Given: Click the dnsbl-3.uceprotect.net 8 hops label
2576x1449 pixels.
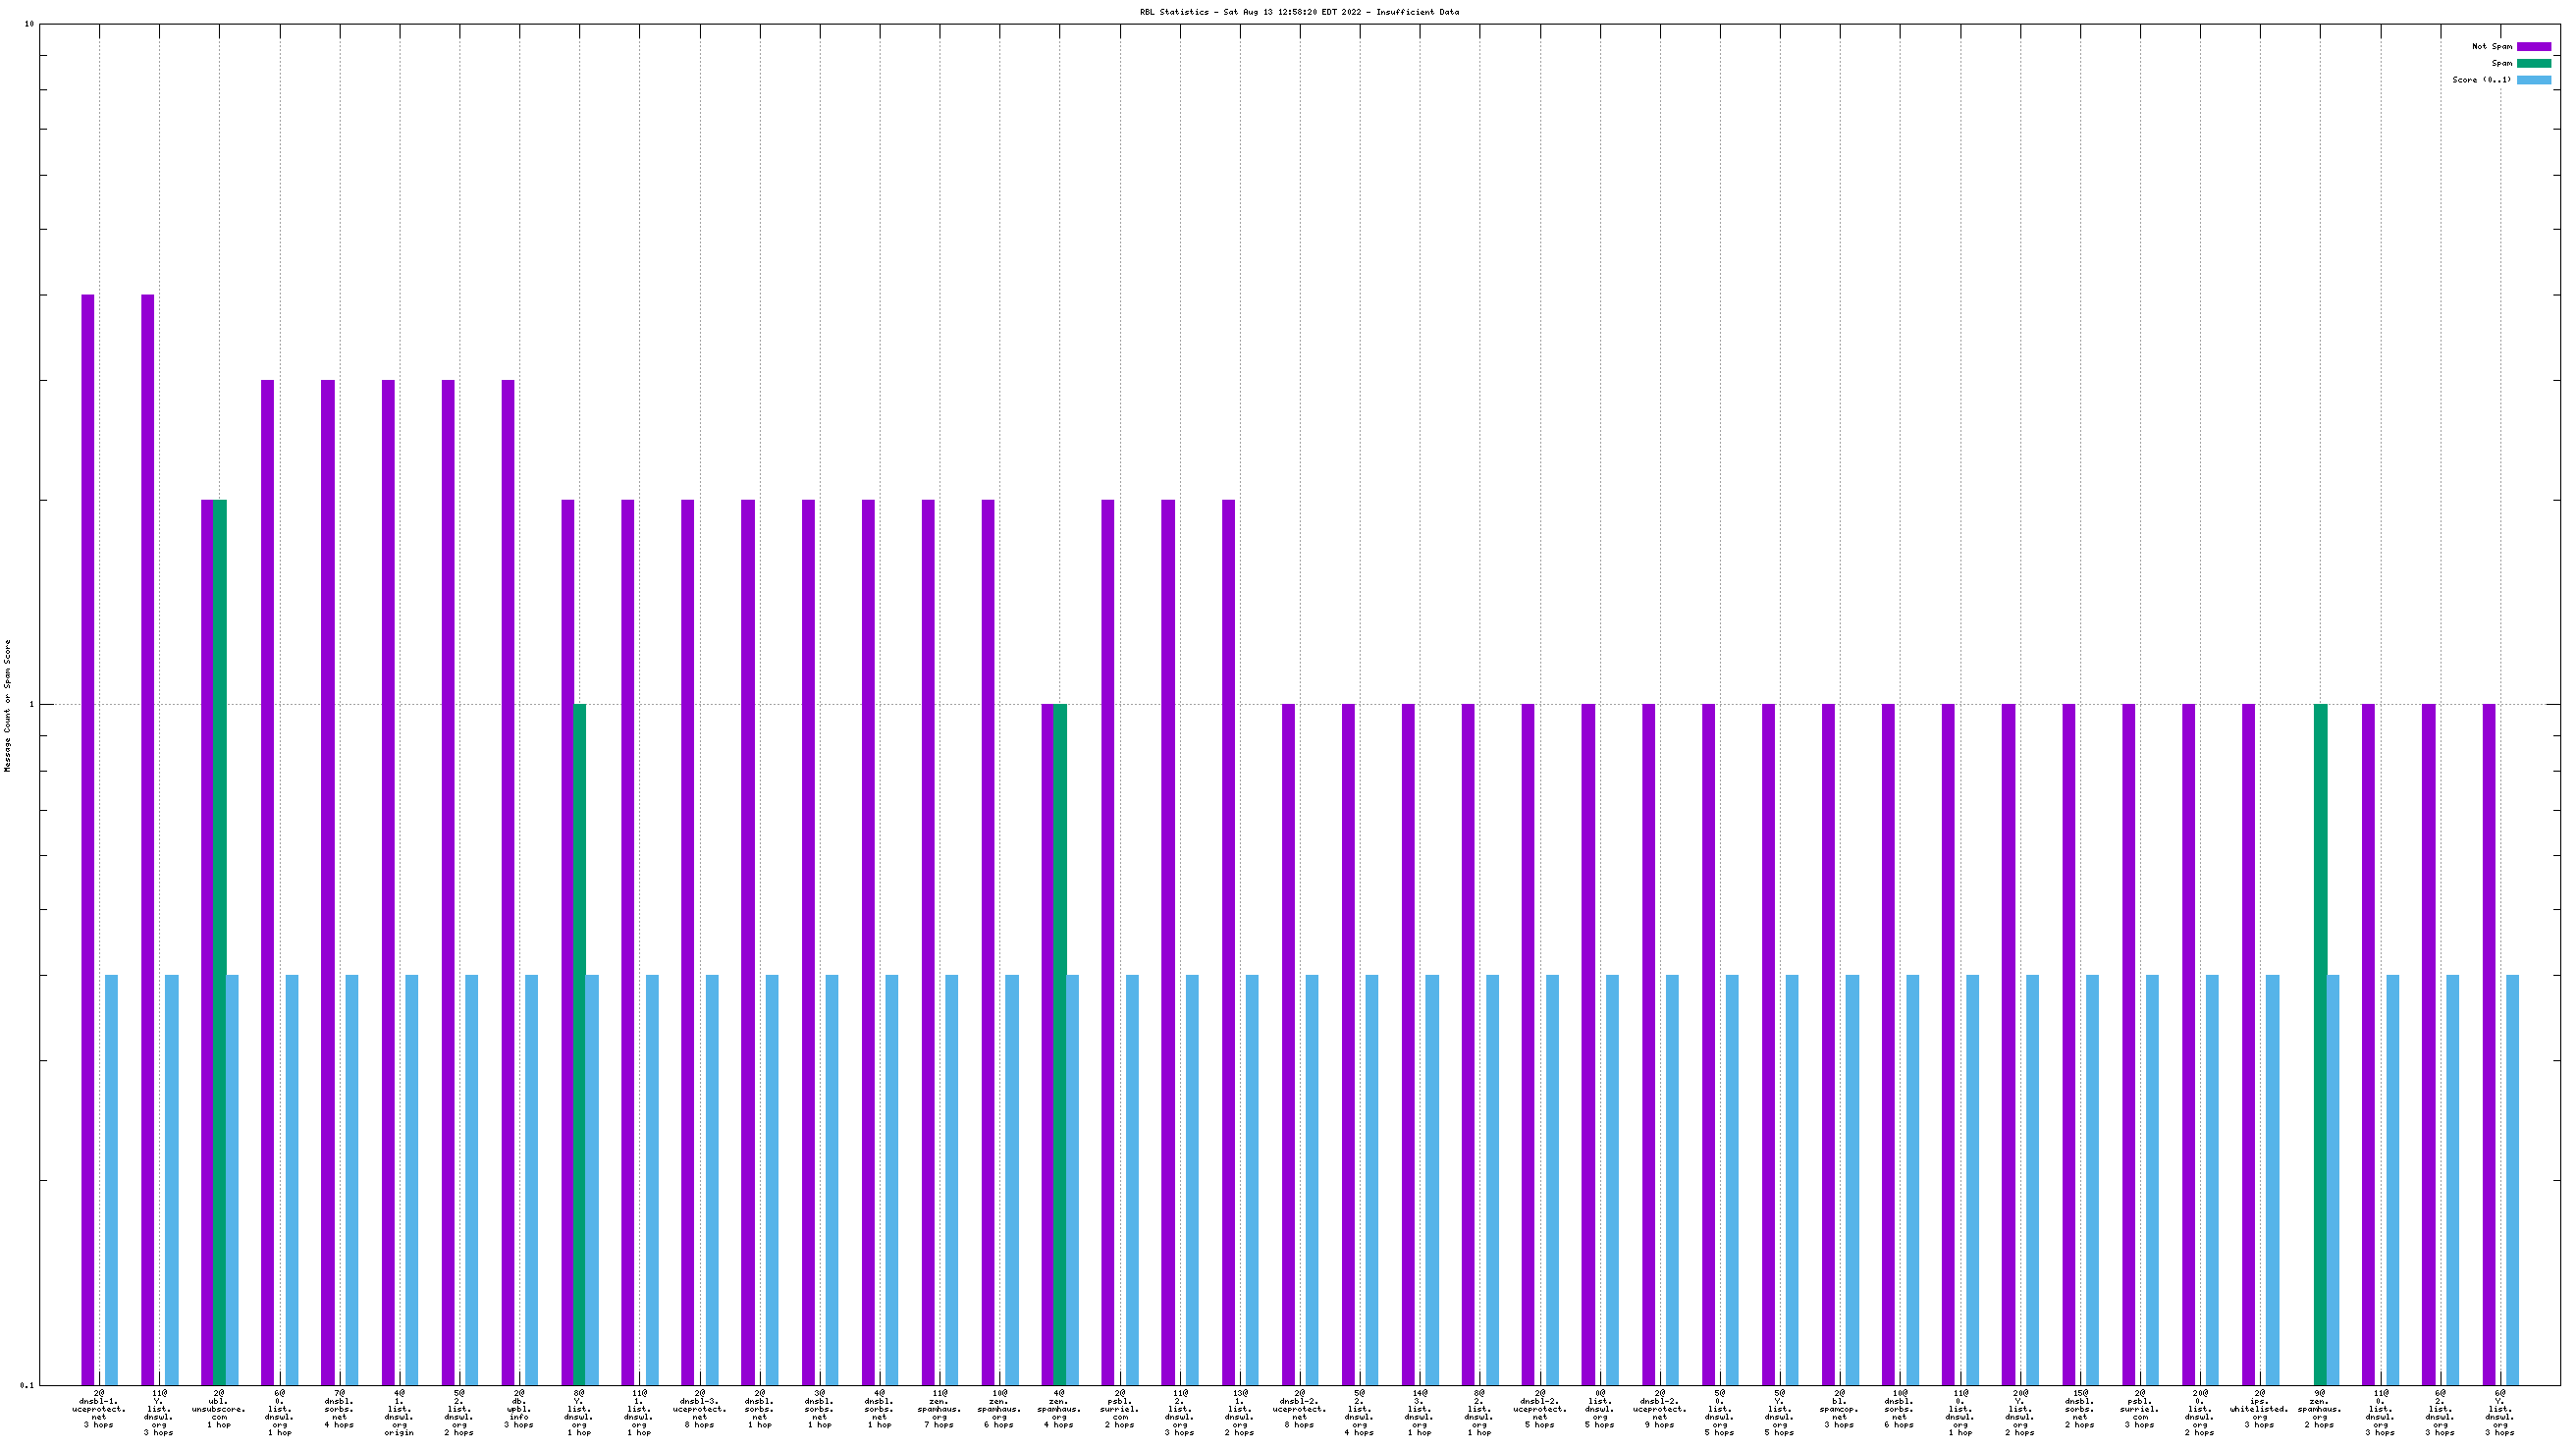Looking at the screenshot, I should (699, 1408).
